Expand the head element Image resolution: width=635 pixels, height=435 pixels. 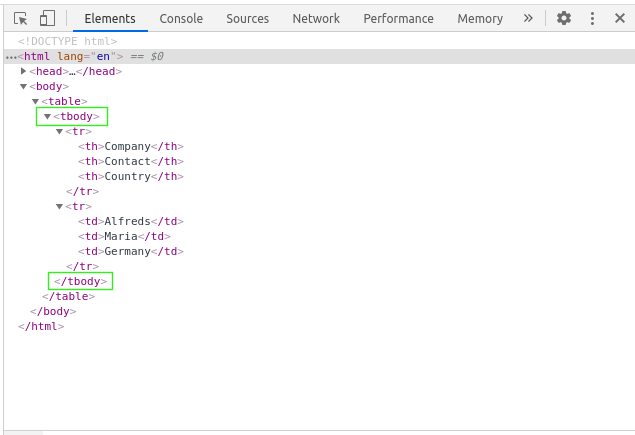pos(23,71)
